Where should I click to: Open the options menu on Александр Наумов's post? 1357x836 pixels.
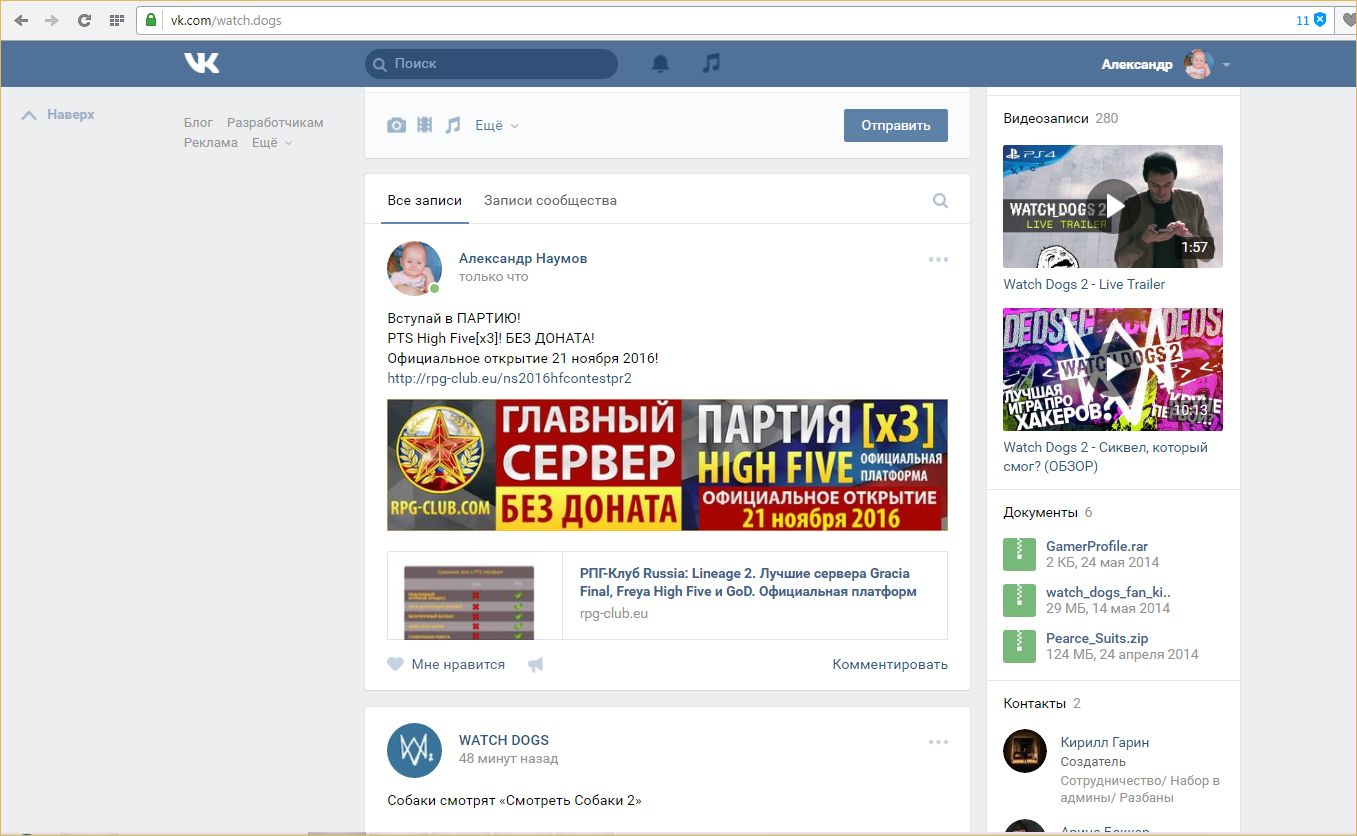pyautogui.click(x=938, y=259)
